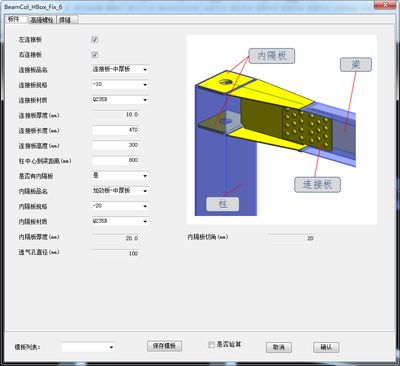The width and height of the screenshot is (400, 366).
Task: Enable the 是否验算 checkbox
Action: 211,345
